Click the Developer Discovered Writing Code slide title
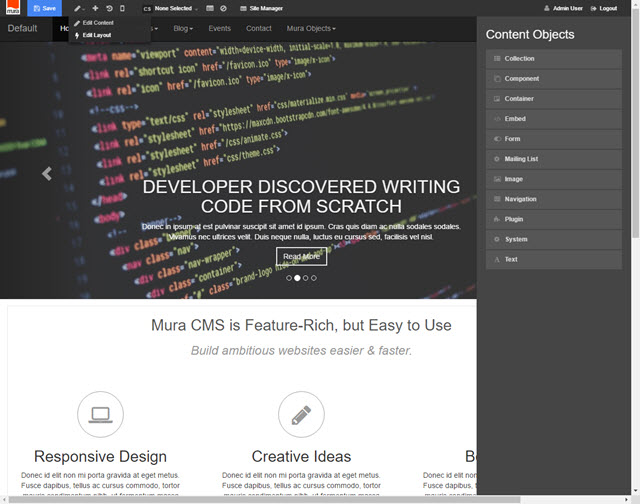640x504 pixels. (301, 196)
